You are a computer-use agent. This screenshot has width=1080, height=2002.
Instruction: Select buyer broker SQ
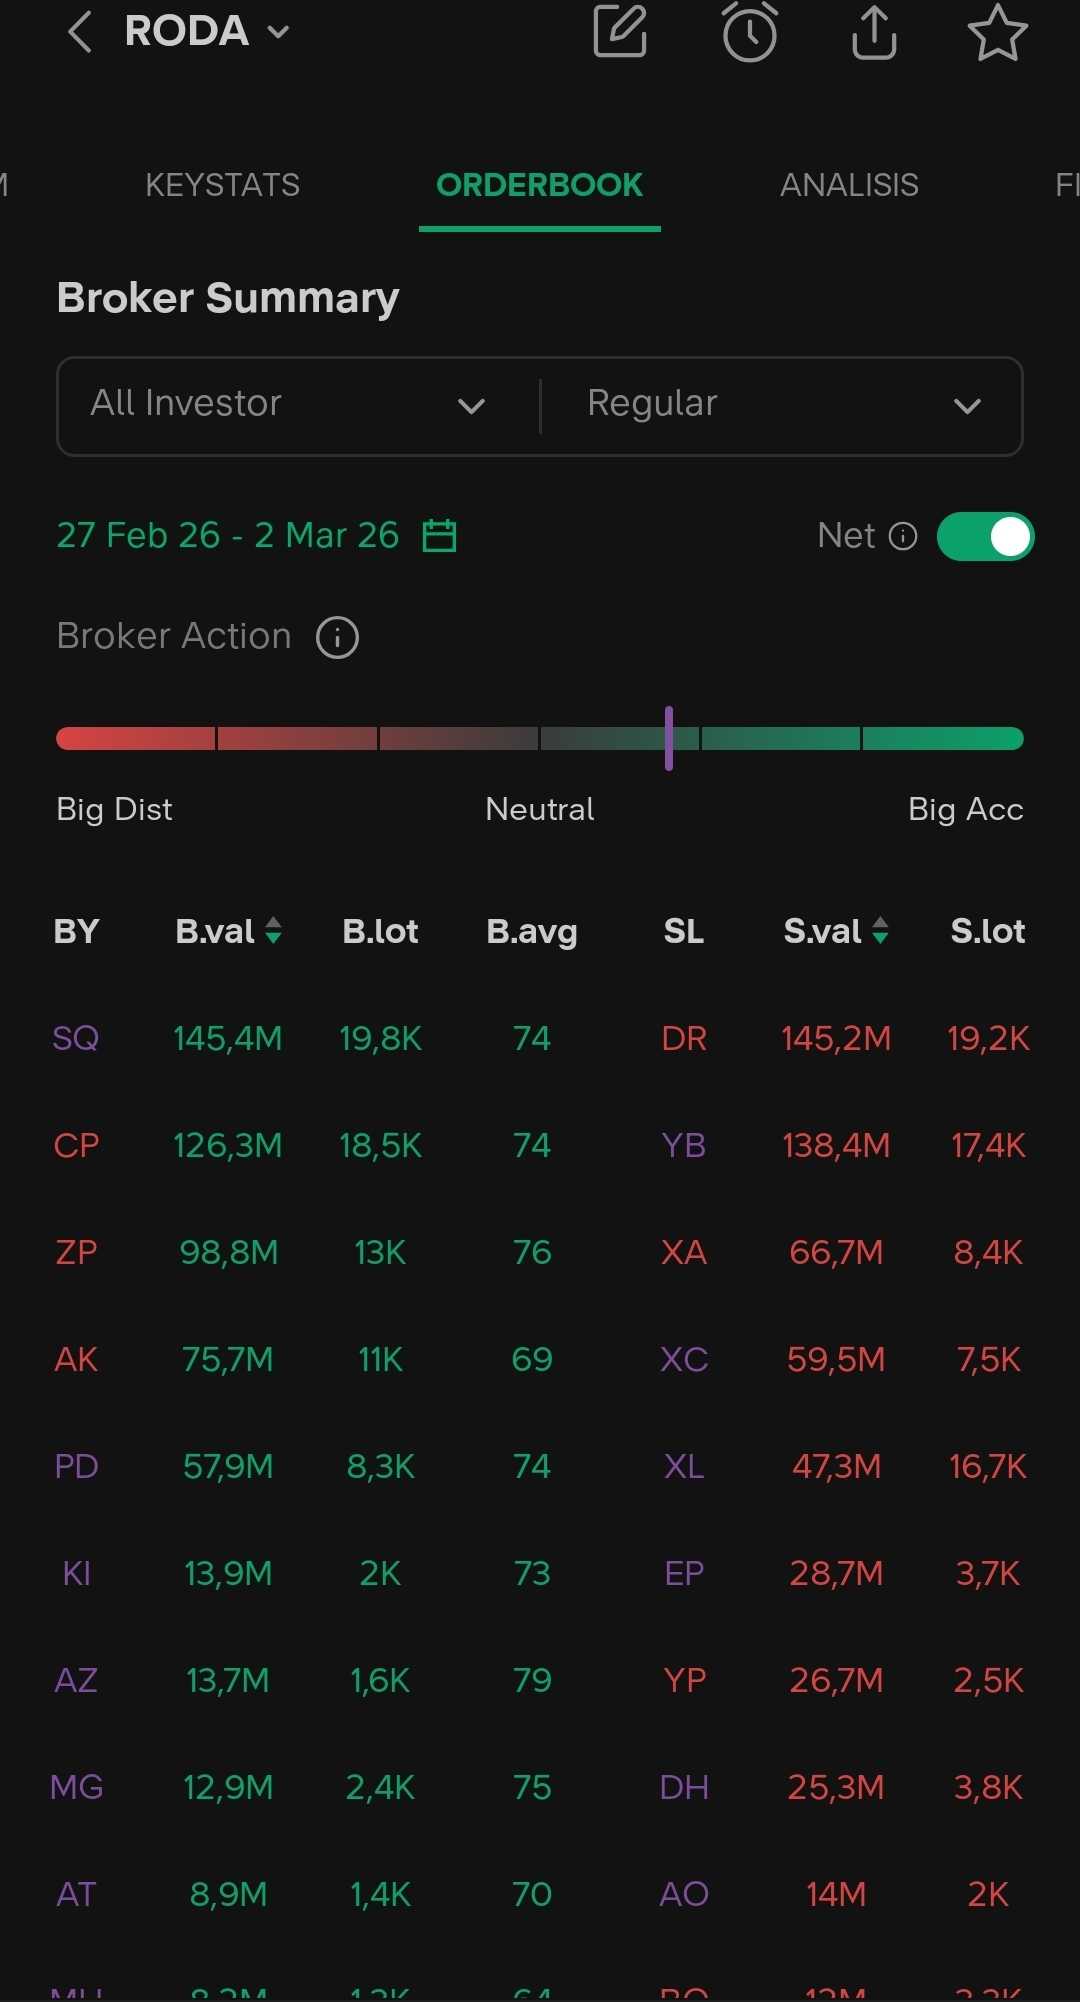point(76,1038)
